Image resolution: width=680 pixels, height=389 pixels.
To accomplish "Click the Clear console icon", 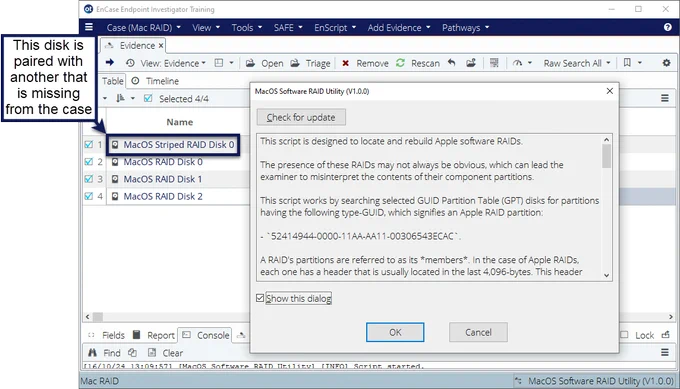I will coord(152,353).
